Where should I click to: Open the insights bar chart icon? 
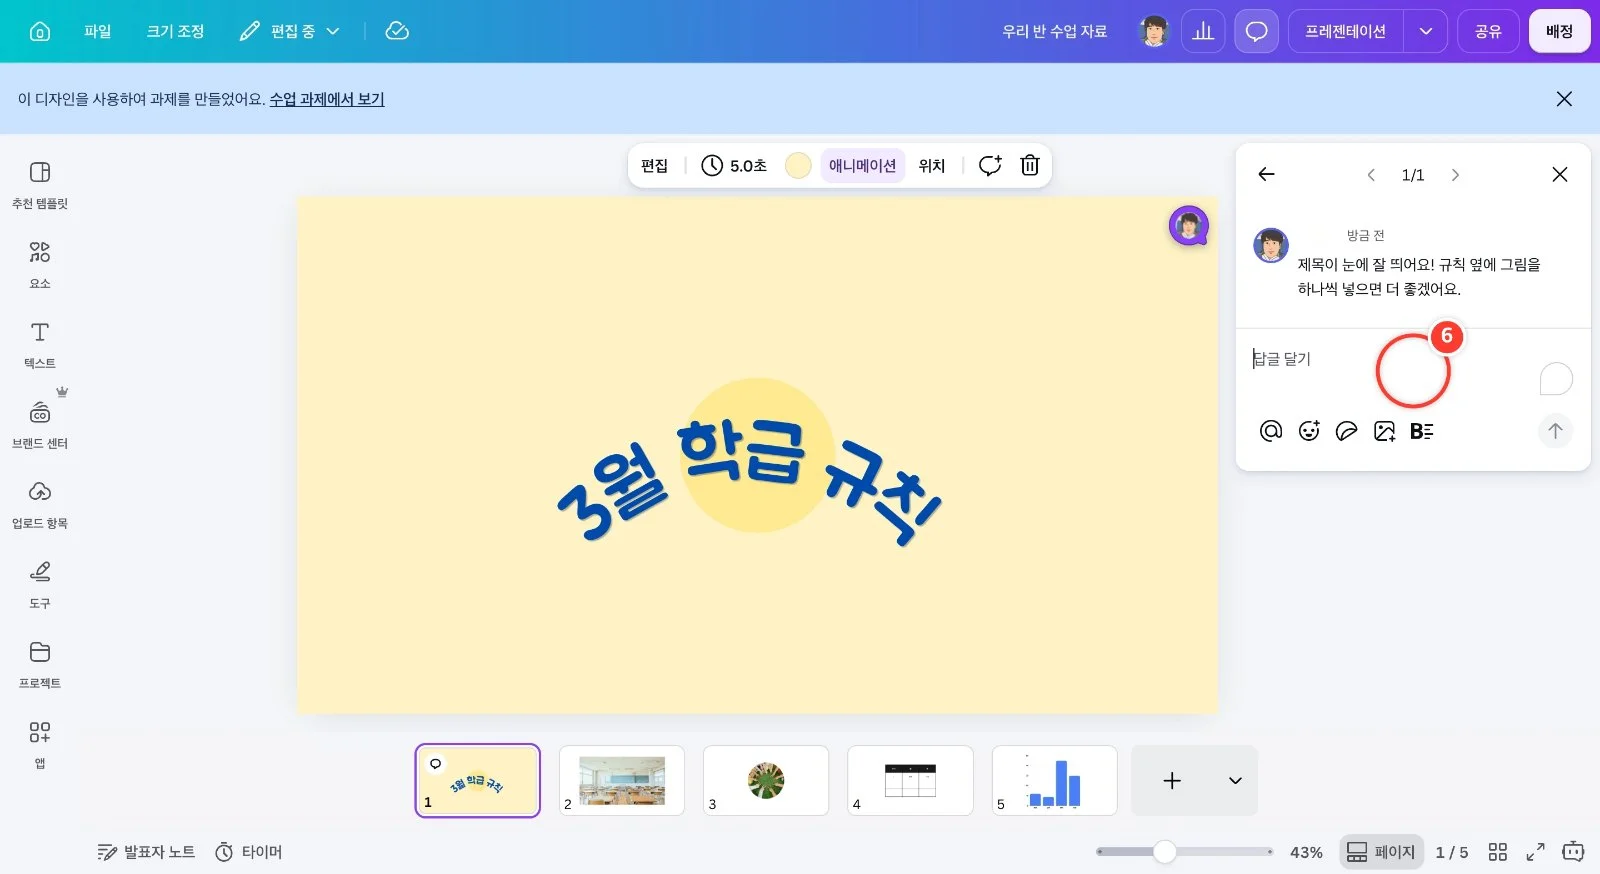click(x=1203, y=31)
